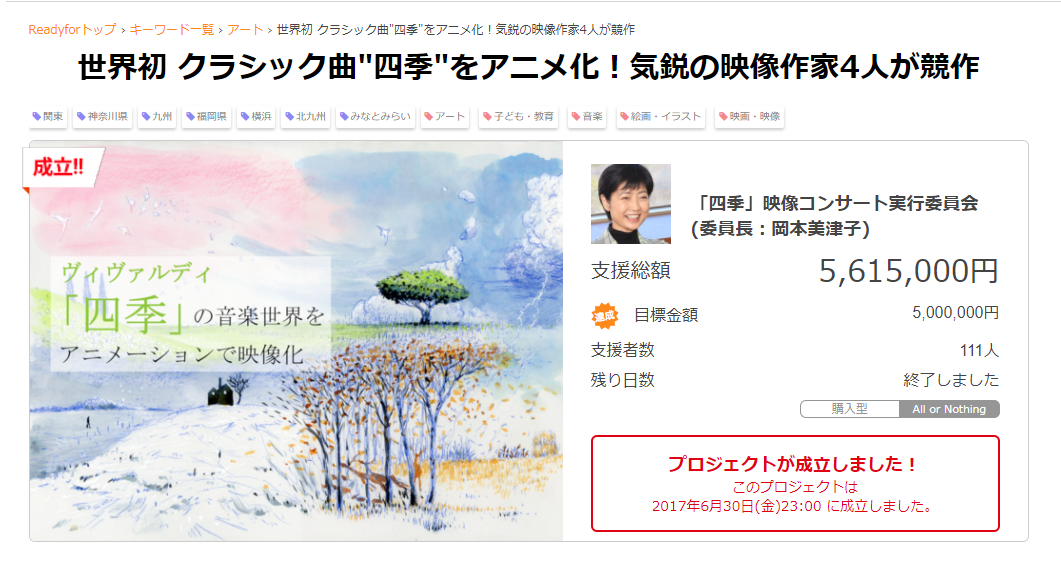This screenshot has width=1061, height=578.
Task: Go to Readyforトップ breadcrumb
Action: pos(72,30)
